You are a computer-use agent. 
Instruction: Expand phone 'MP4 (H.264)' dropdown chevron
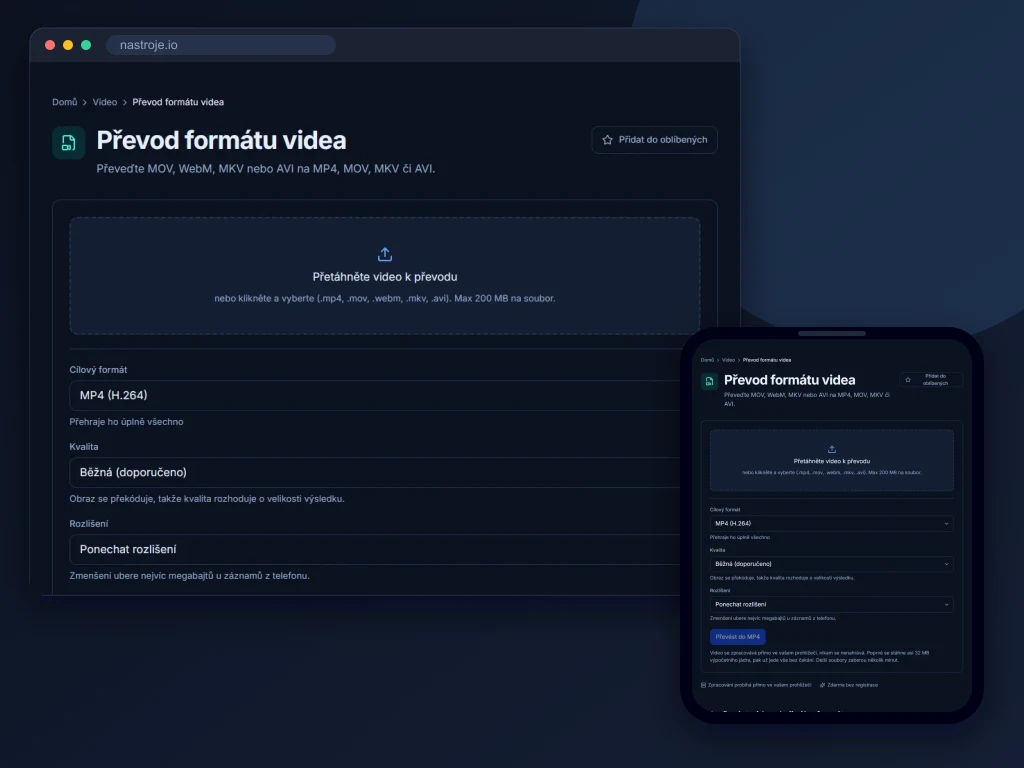(946, 524)
